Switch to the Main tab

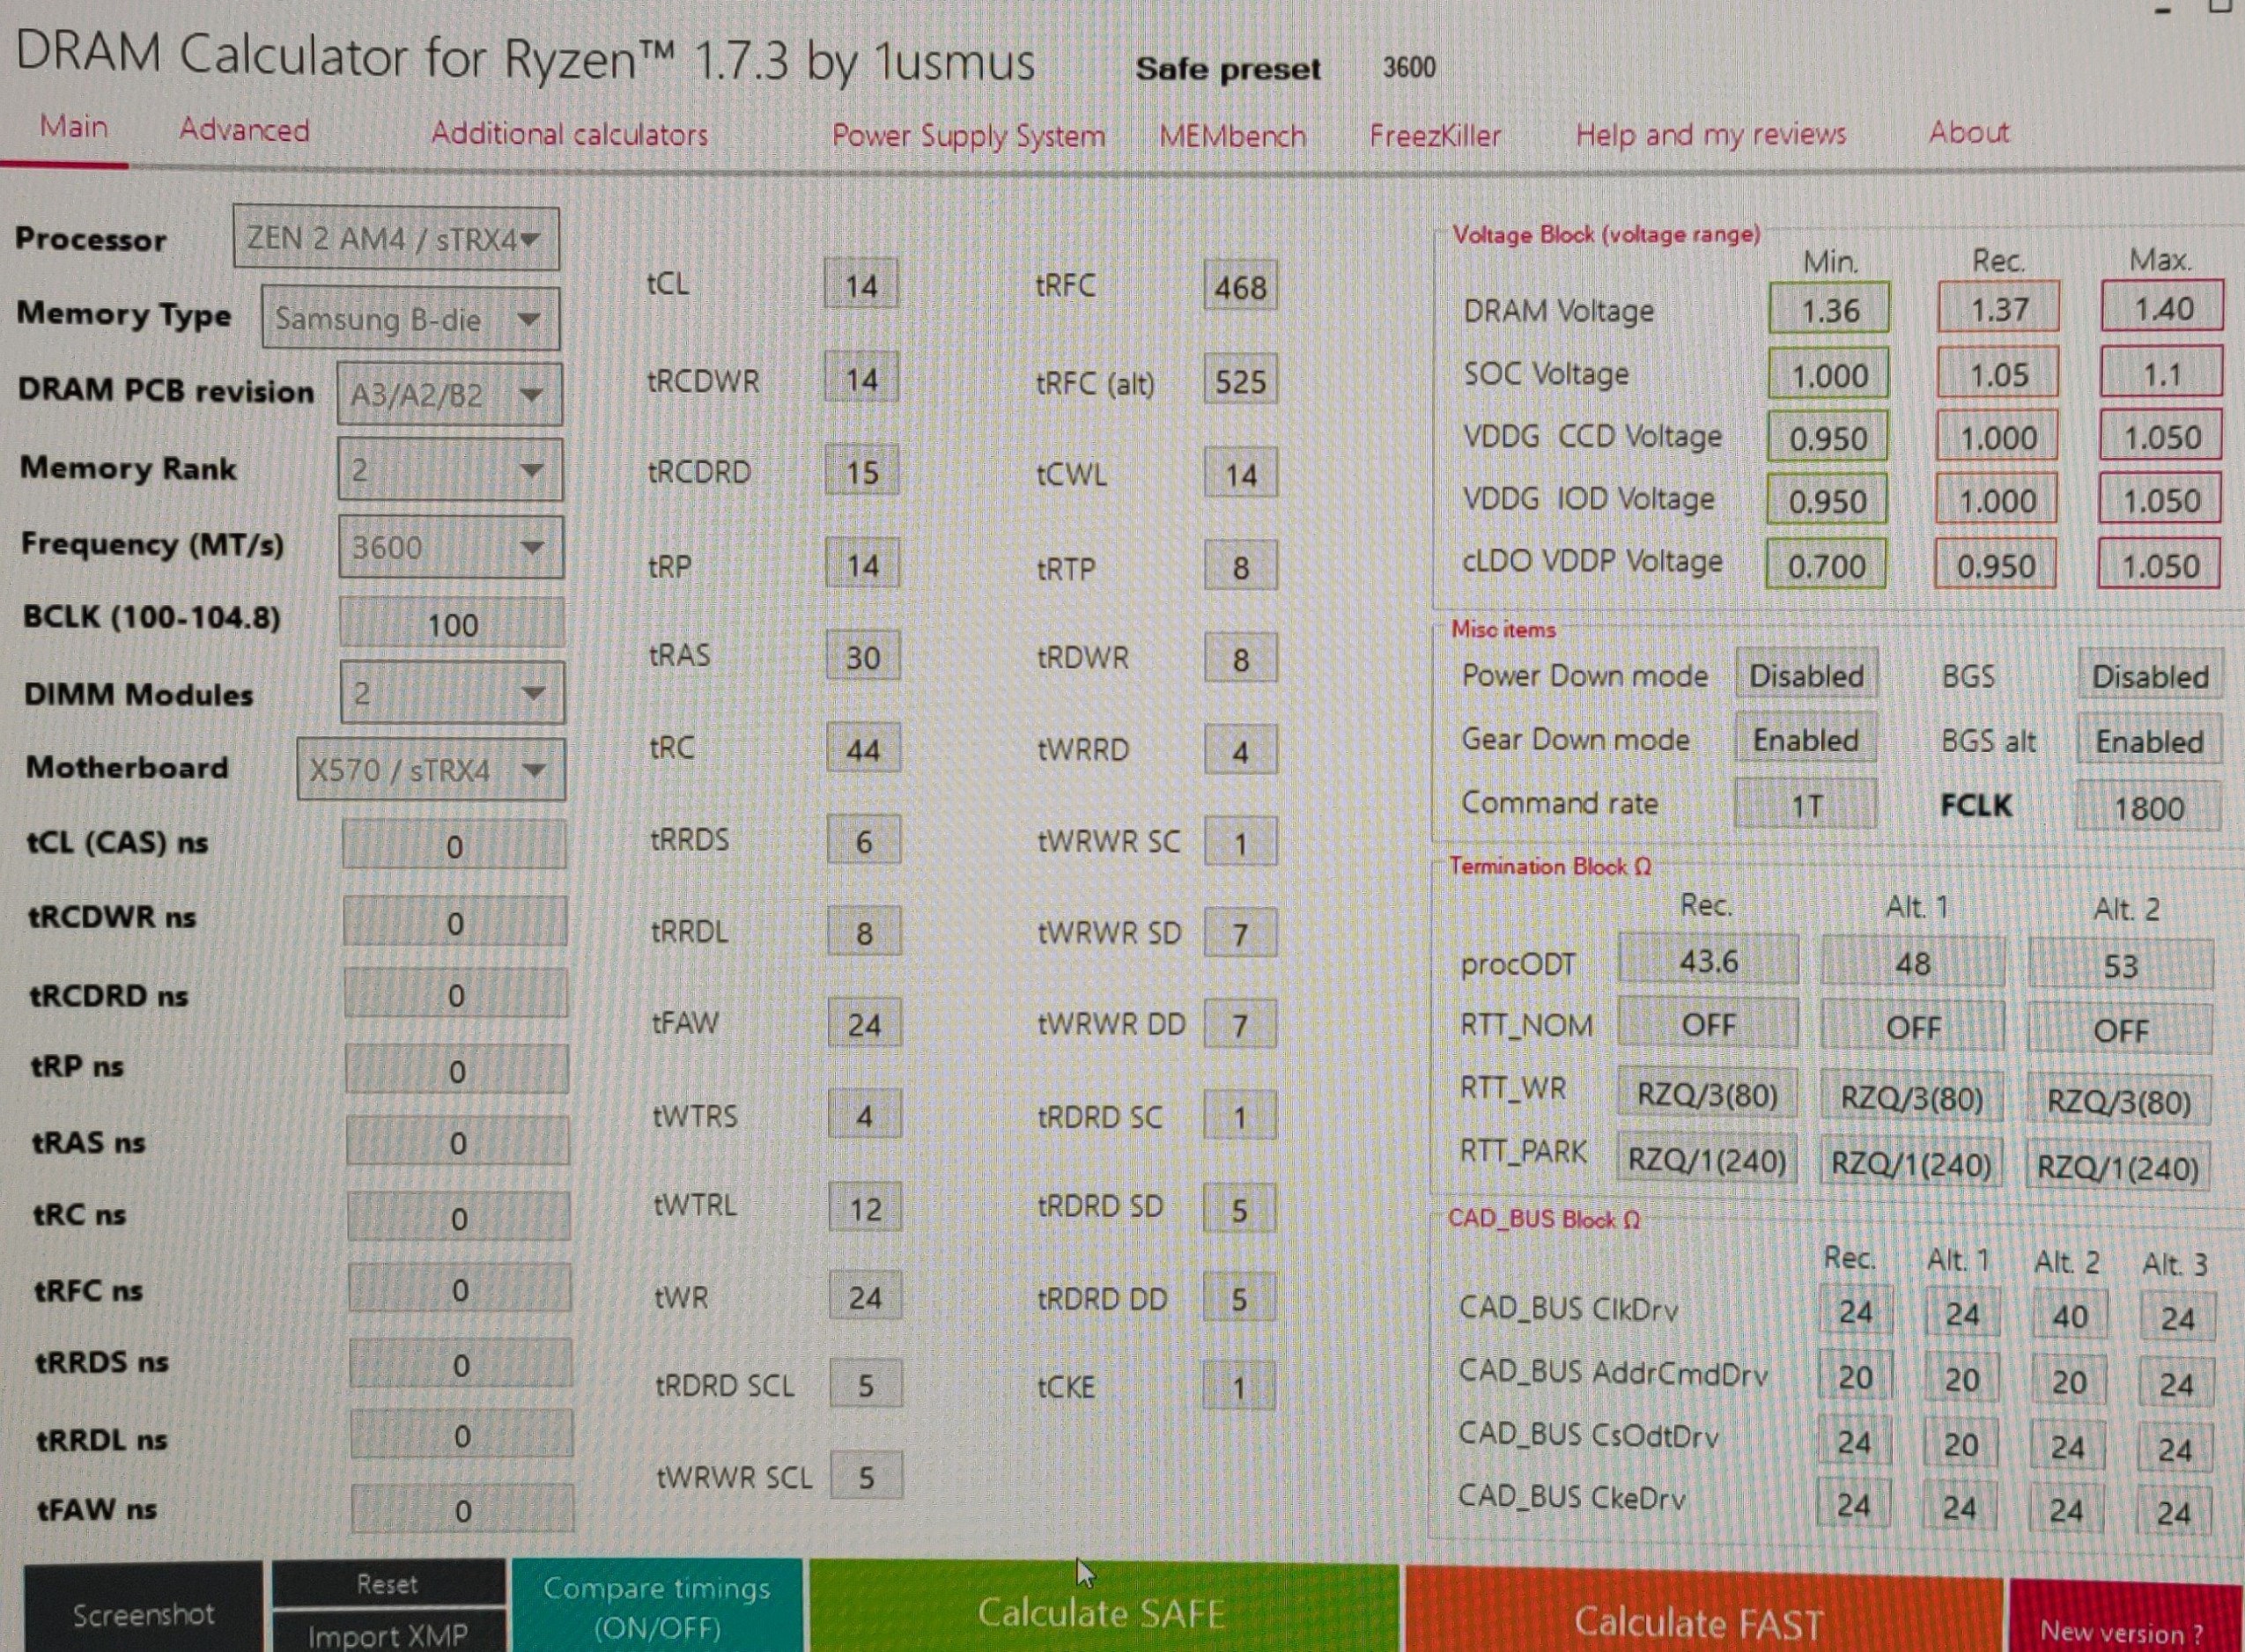click(73, 127)
